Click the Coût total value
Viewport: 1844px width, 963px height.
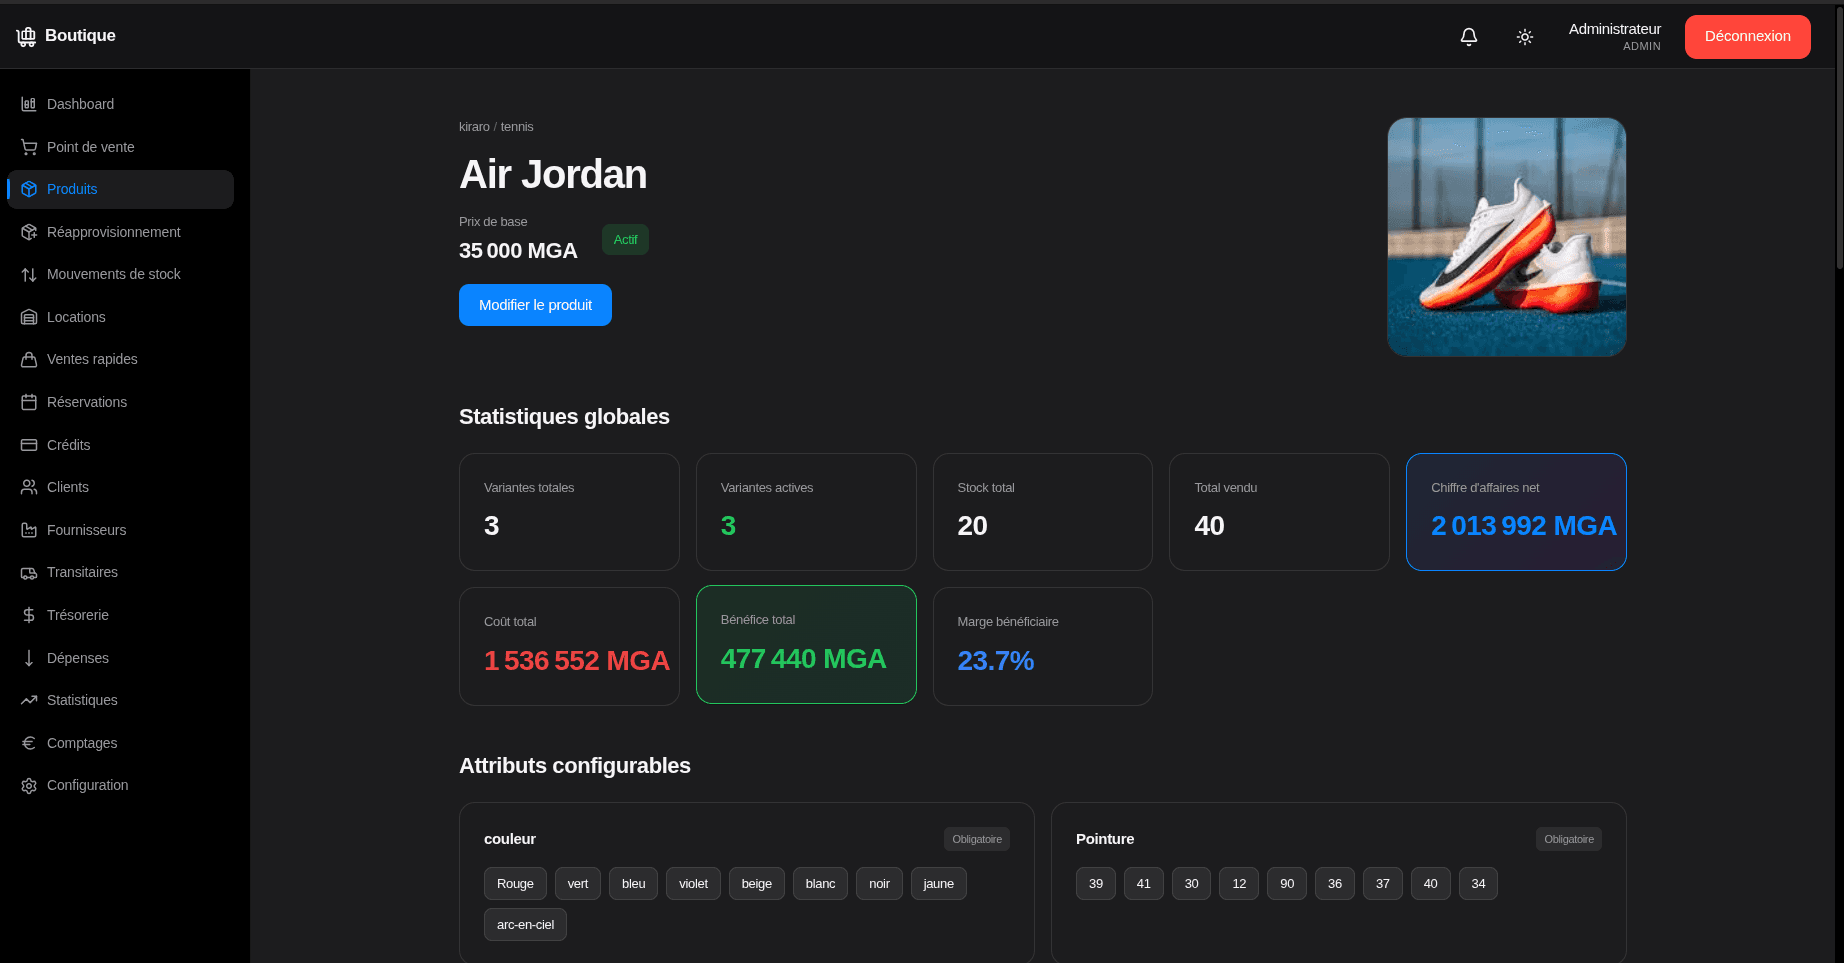pos(576,661)
